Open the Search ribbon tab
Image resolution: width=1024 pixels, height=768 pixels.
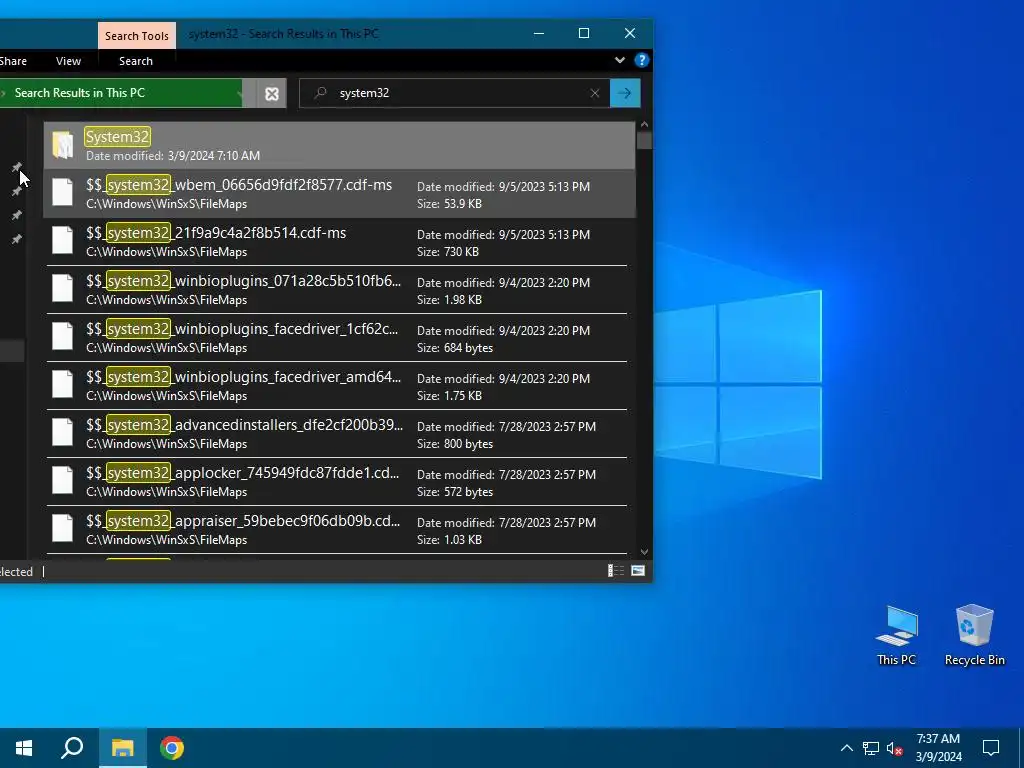pyautogui.click(x=136, y=61)
